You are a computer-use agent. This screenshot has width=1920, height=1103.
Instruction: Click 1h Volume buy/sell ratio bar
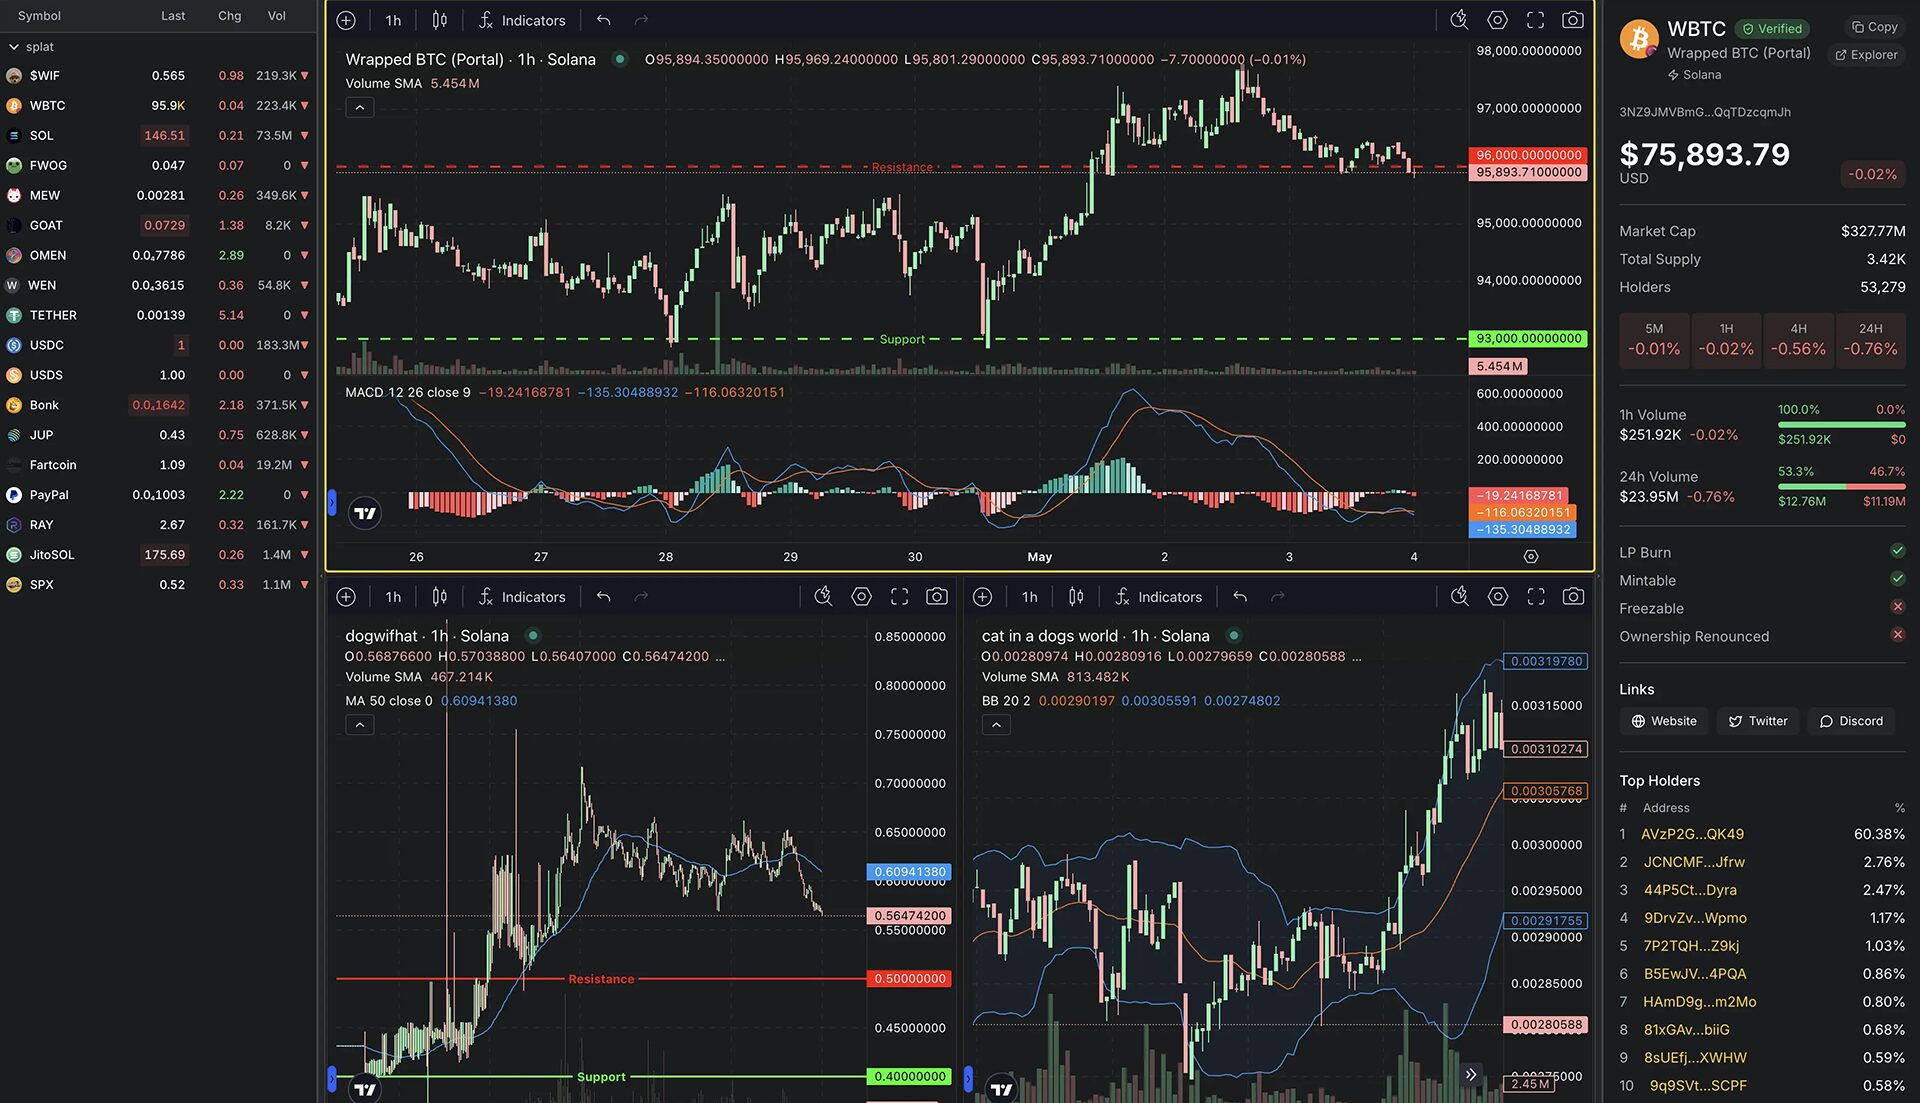pos(1842,425)
